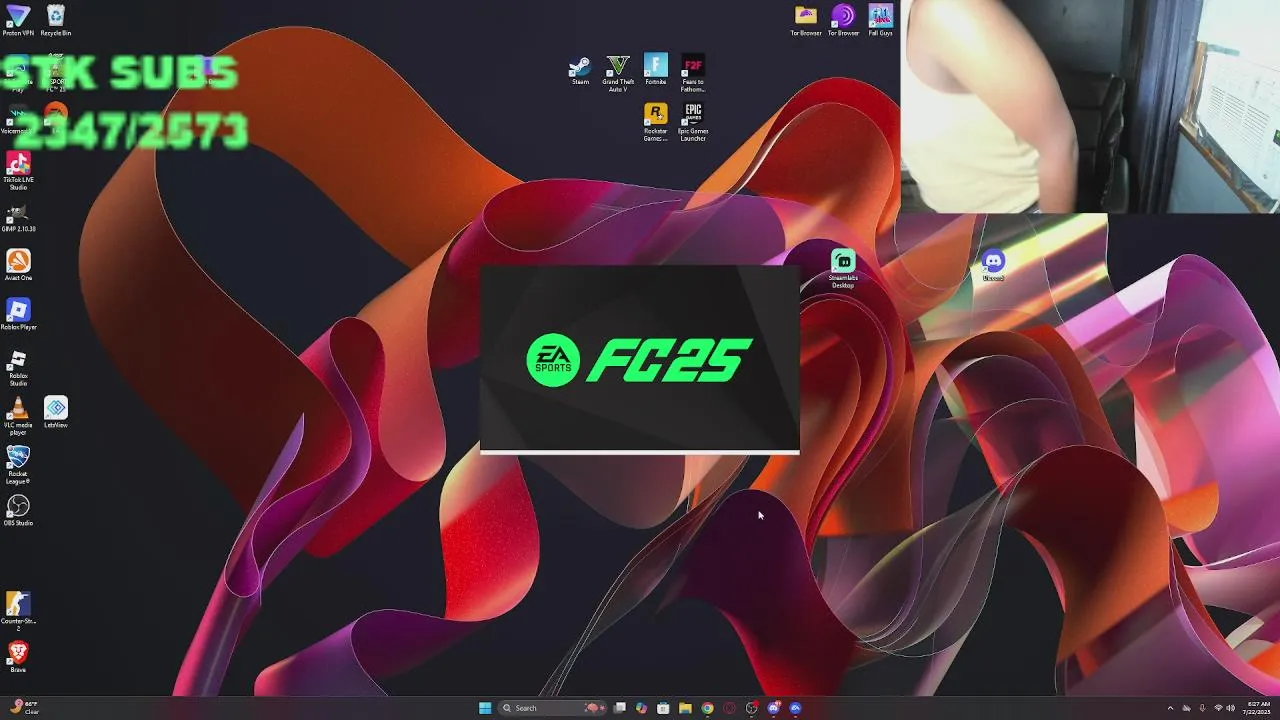Open Copilot from the taskbar
The image size is (1280, 720).
(641, 708)
